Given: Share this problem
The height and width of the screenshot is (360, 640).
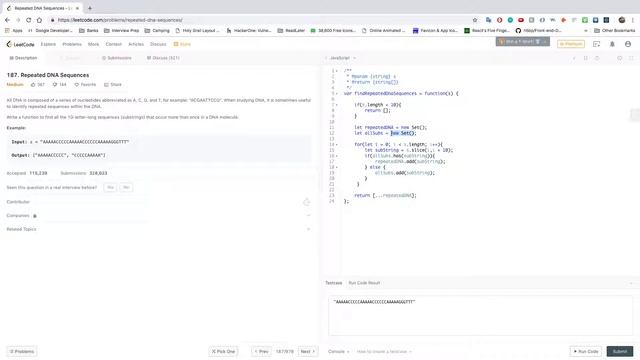Looking at the screenshot, I should coord(113,84).
